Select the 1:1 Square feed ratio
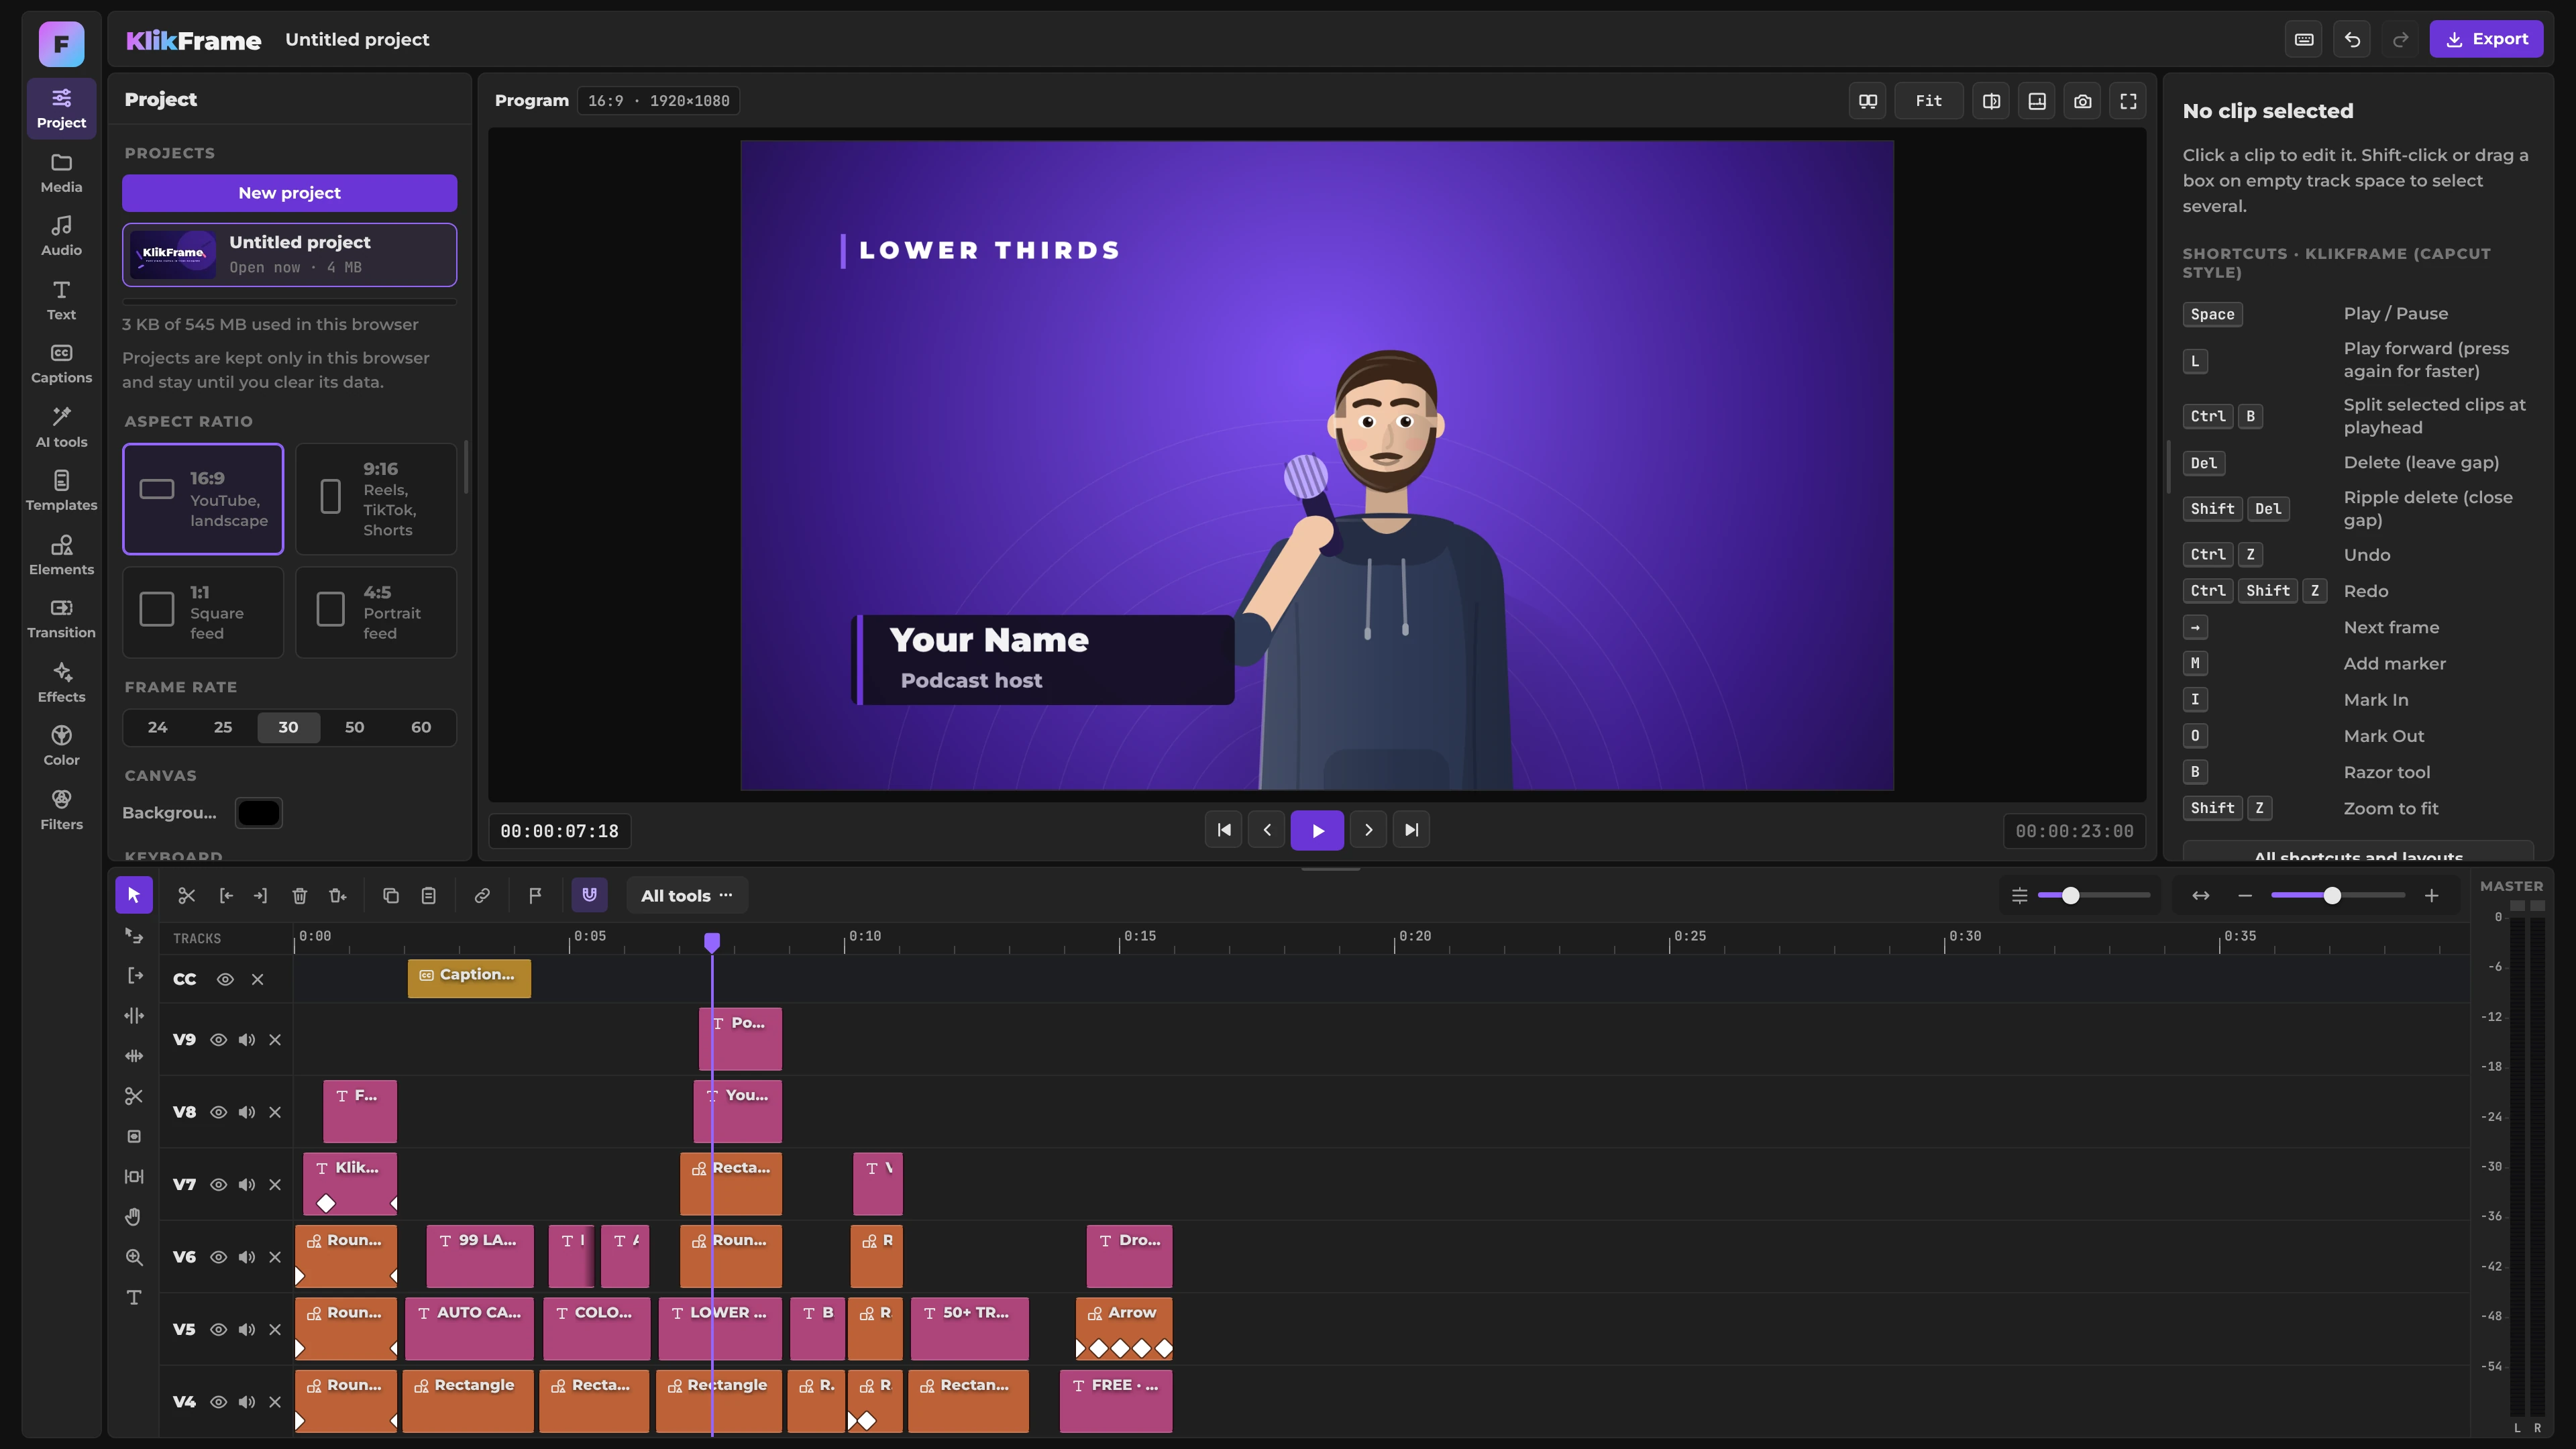The height and width of the screenshot is (1449, 2576). pyautogui.click(x=203, y=612)
